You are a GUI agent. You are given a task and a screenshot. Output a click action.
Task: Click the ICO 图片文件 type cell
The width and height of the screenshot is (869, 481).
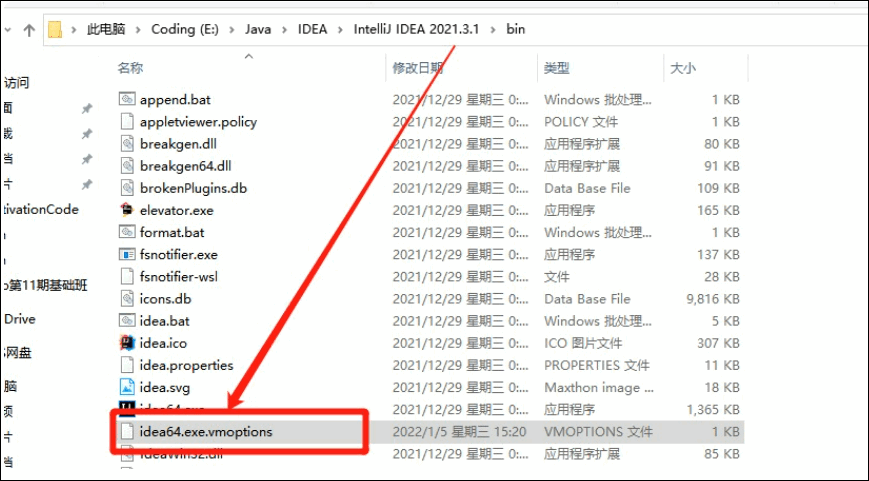[x=583, y=344]
